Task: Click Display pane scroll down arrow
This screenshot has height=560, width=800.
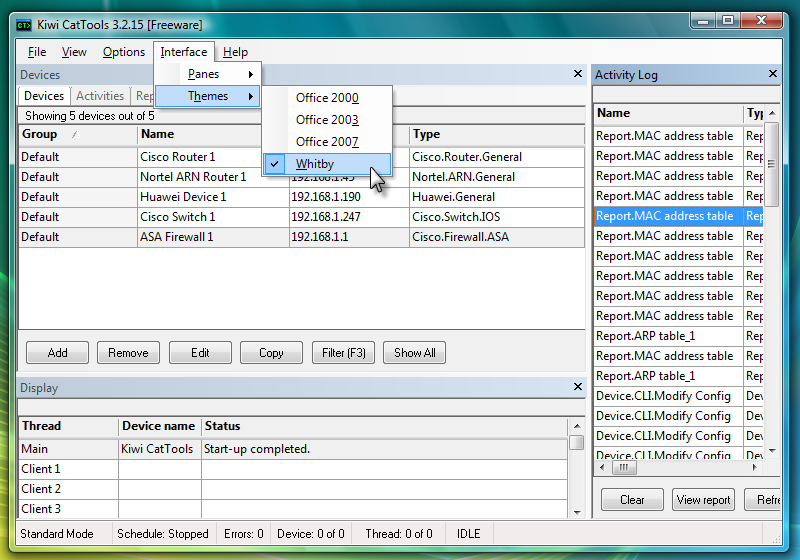Action: [x=577, y=512]
